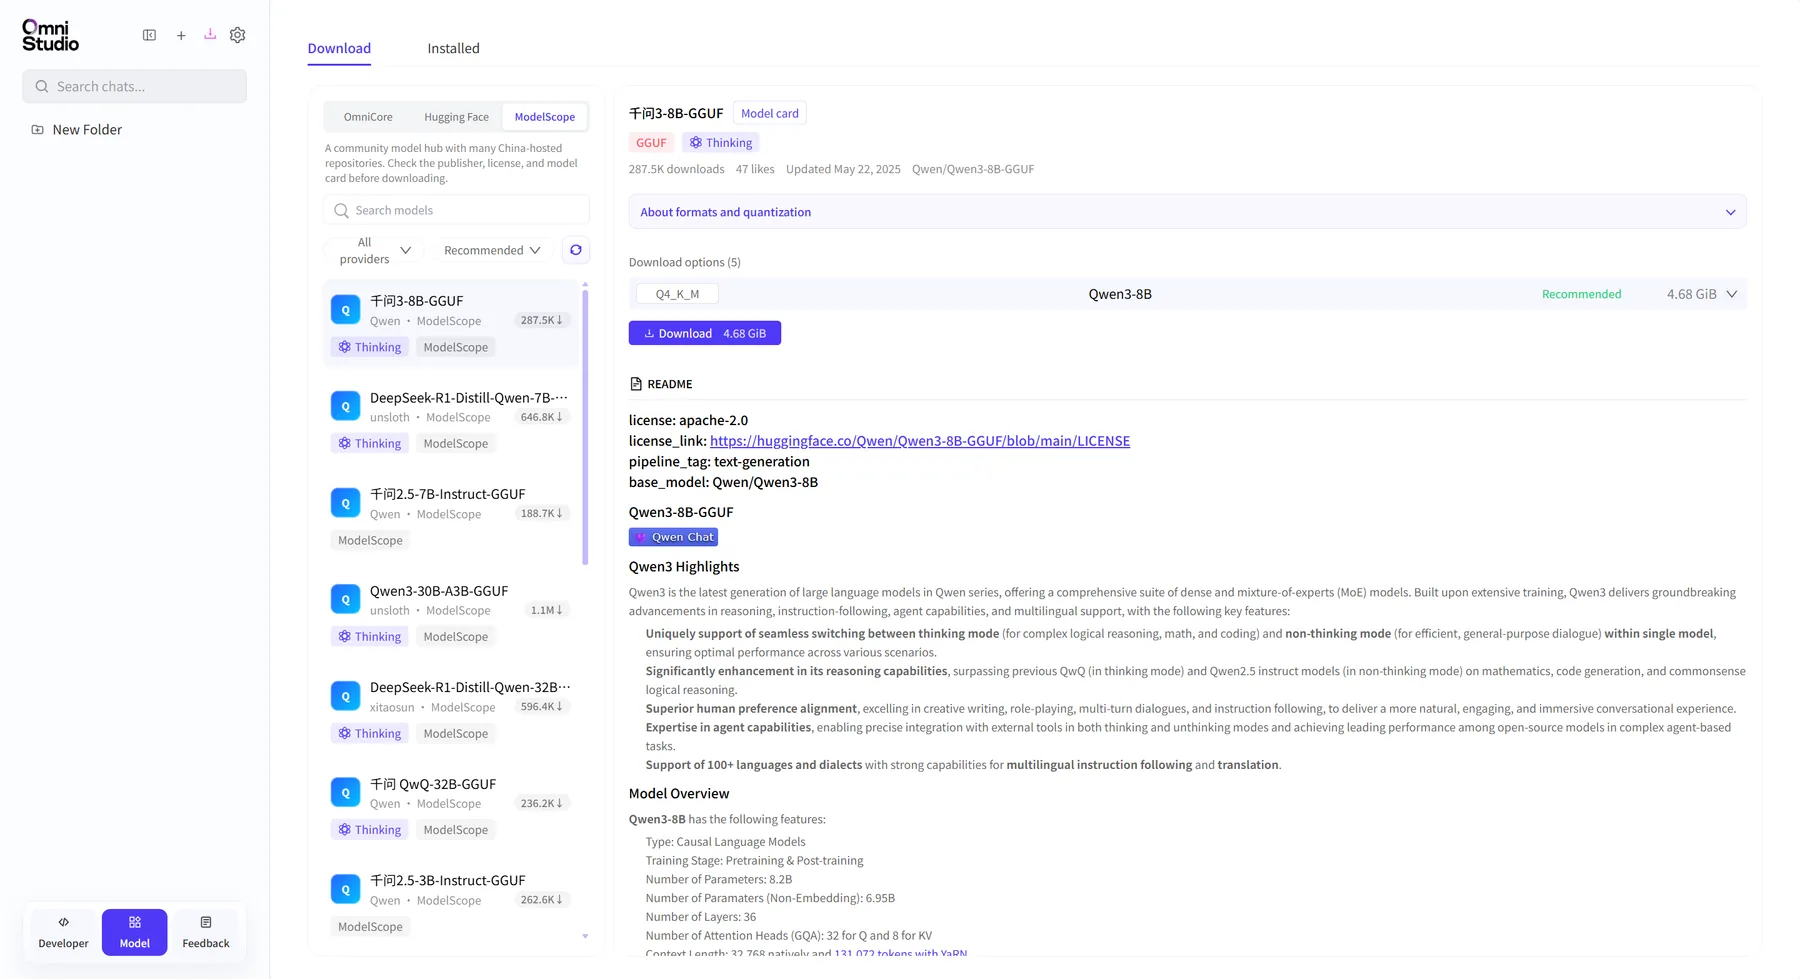This screenshot has height=979, width=1800.
Task: Open the Feedback section
Action: [206, 932]
